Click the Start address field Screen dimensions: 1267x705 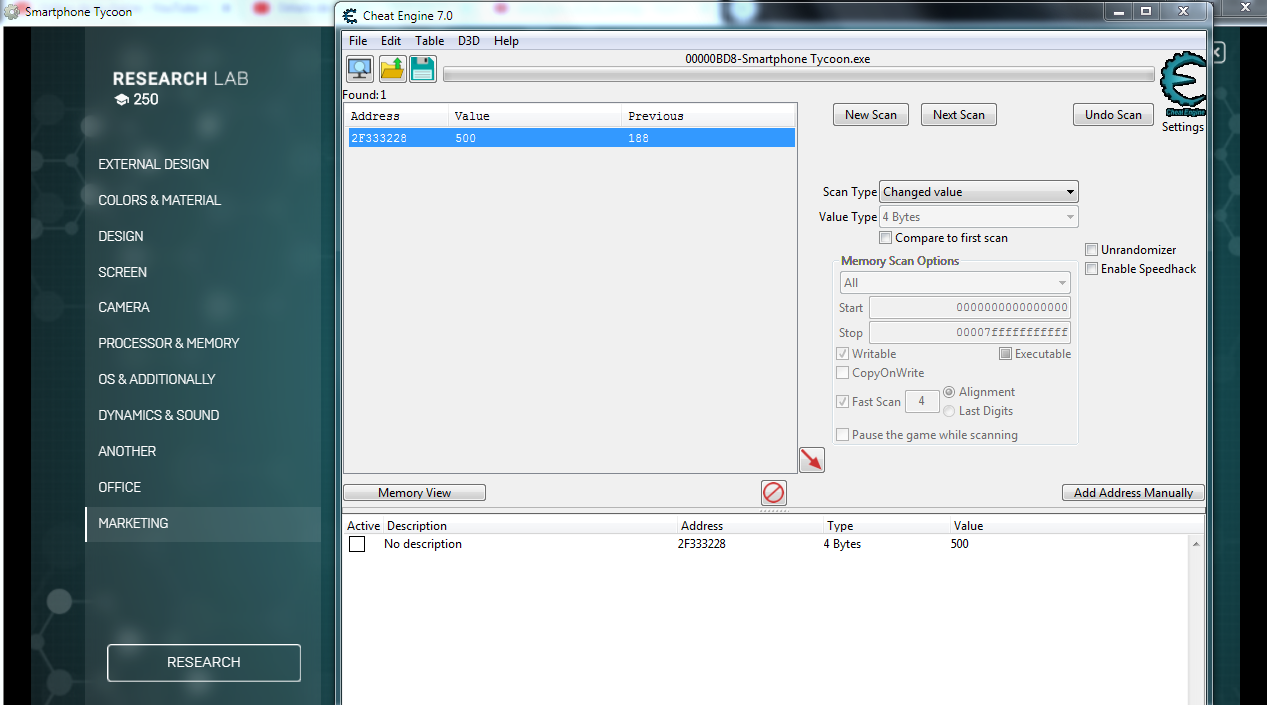970,308
